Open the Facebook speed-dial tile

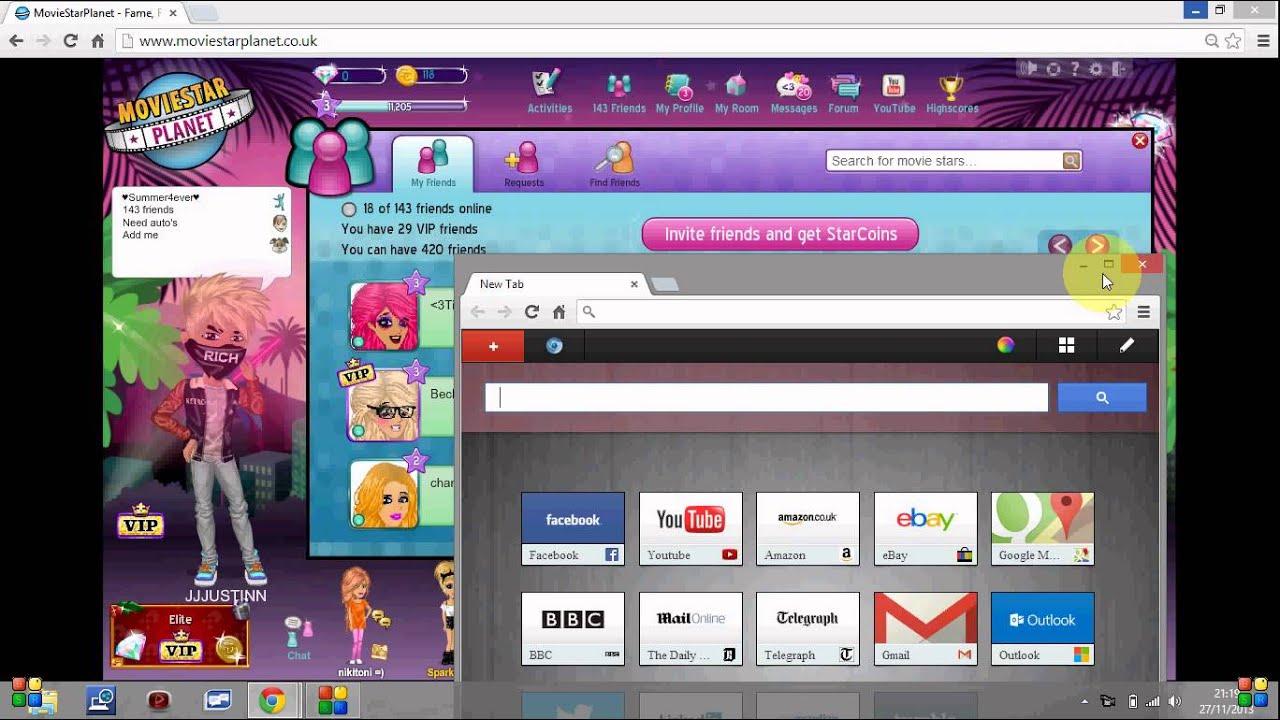click(573, 529)
